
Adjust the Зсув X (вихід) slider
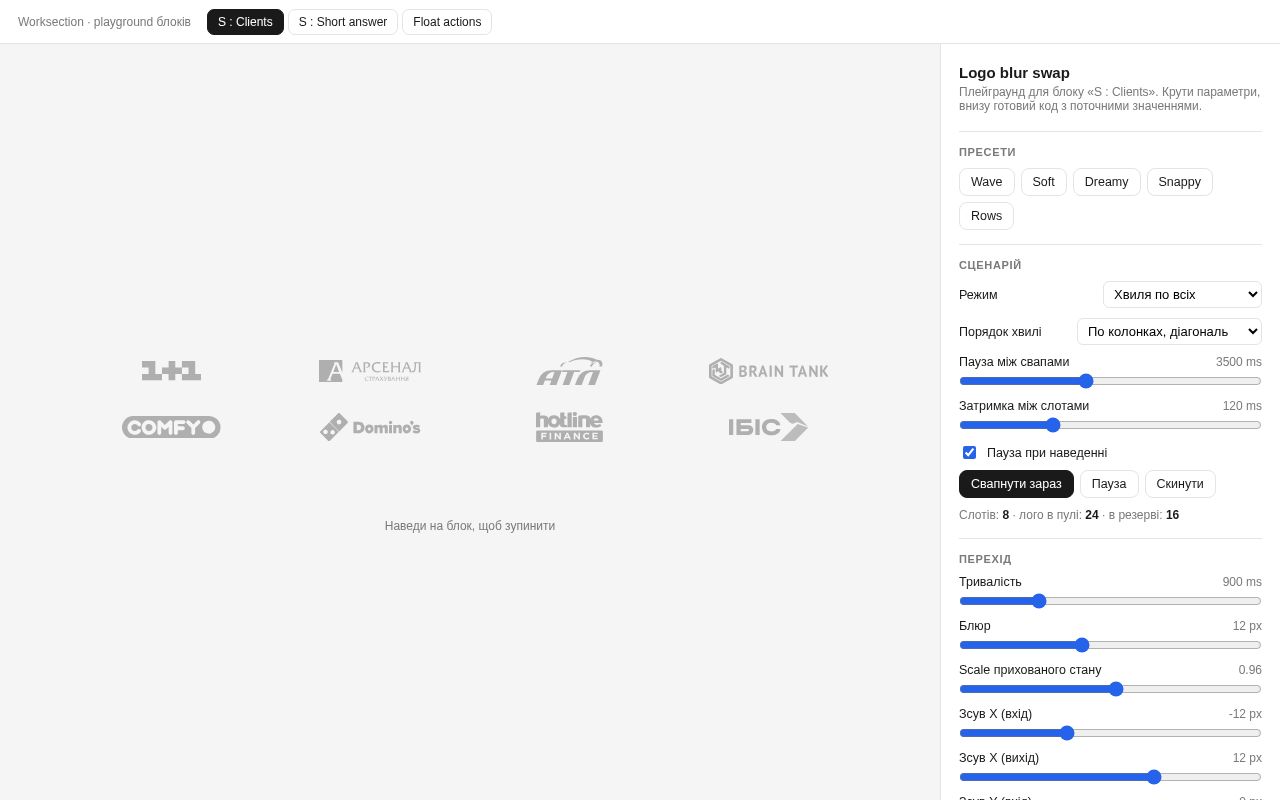tap(1110, 777)
